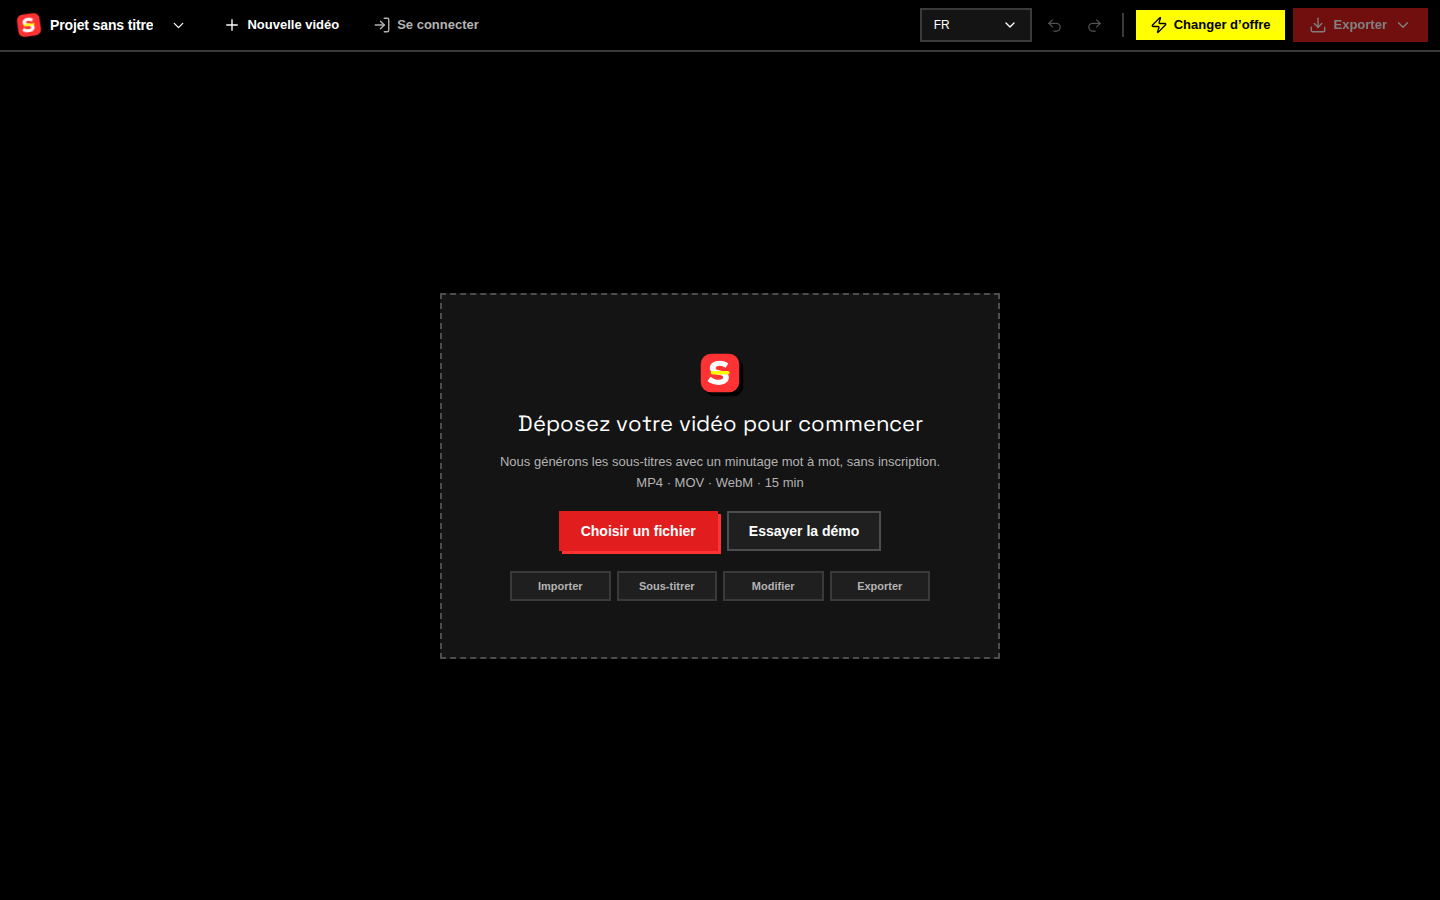The height and width of the screenshot is (900, 1440).
Task: Select the Sous-titrer step
Action: point(667,586)
